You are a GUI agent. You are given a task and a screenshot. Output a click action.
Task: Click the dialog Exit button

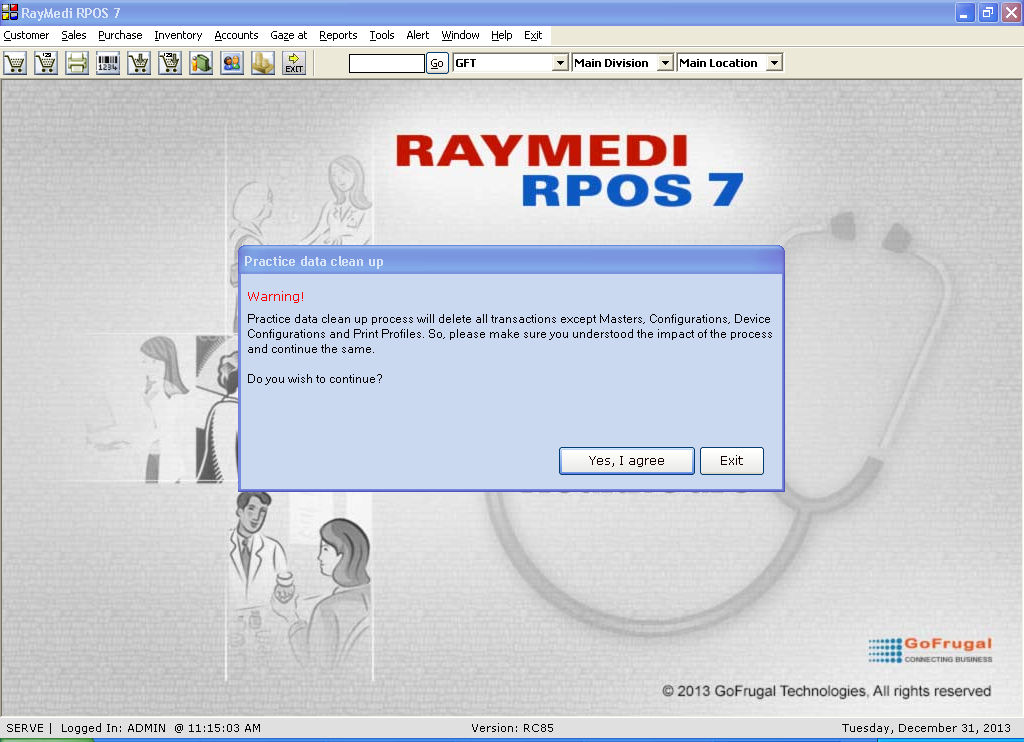(731, 460)
